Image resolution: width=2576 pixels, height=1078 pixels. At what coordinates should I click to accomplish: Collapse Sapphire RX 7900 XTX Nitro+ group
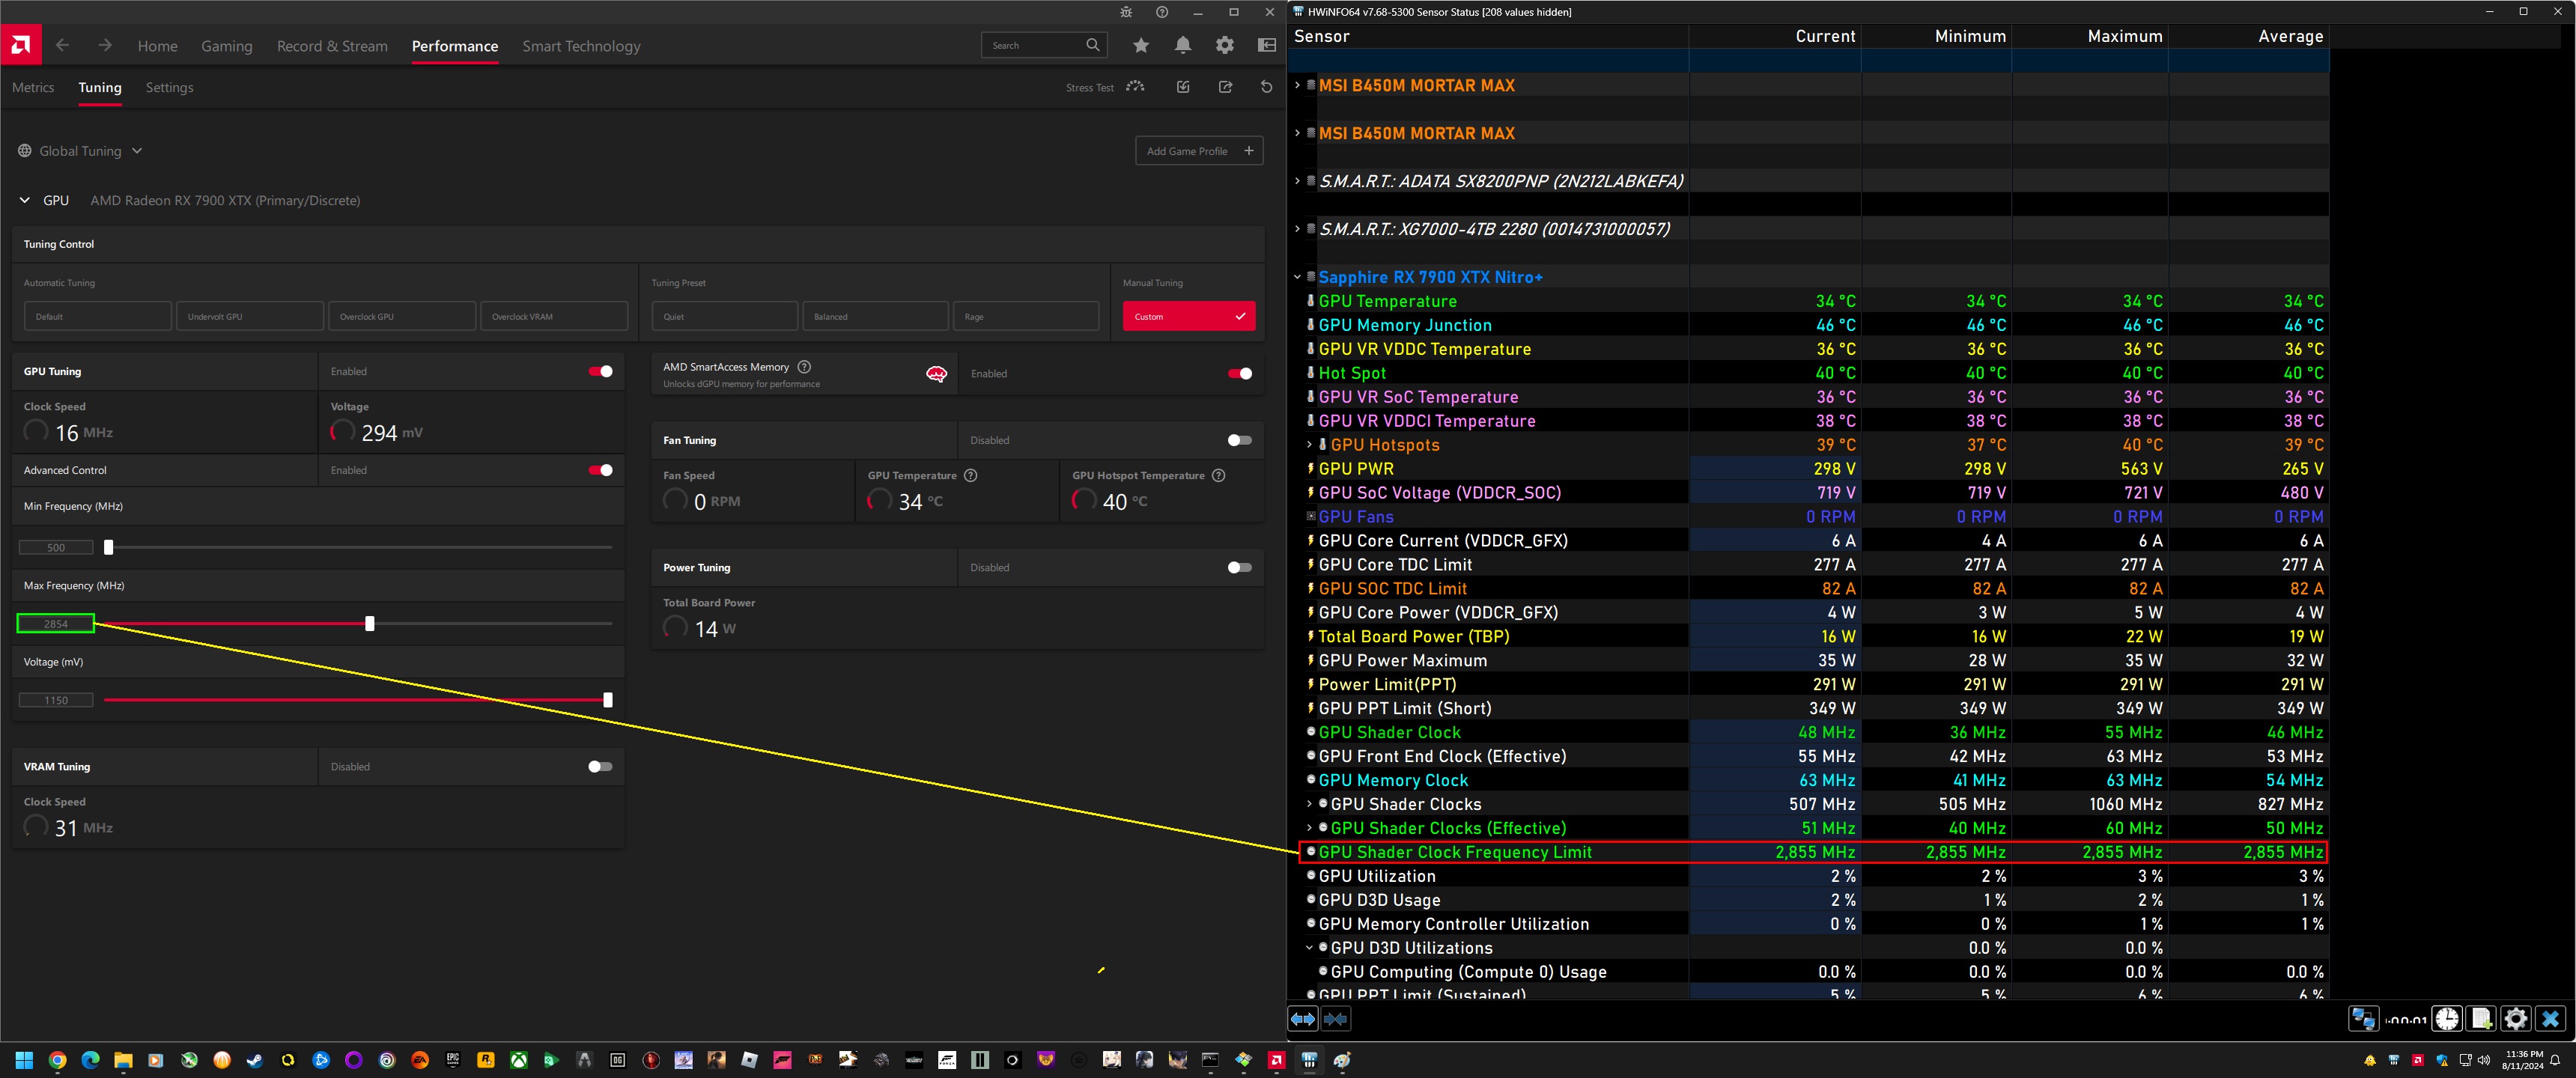point(1297,277)
